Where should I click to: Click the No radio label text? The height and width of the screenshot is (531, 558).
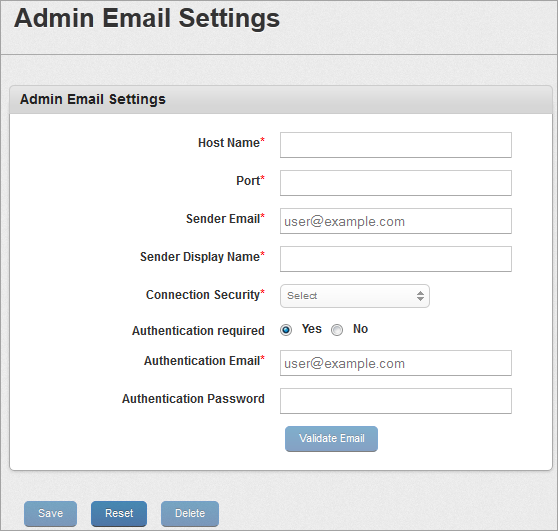[x=360, y=329]
